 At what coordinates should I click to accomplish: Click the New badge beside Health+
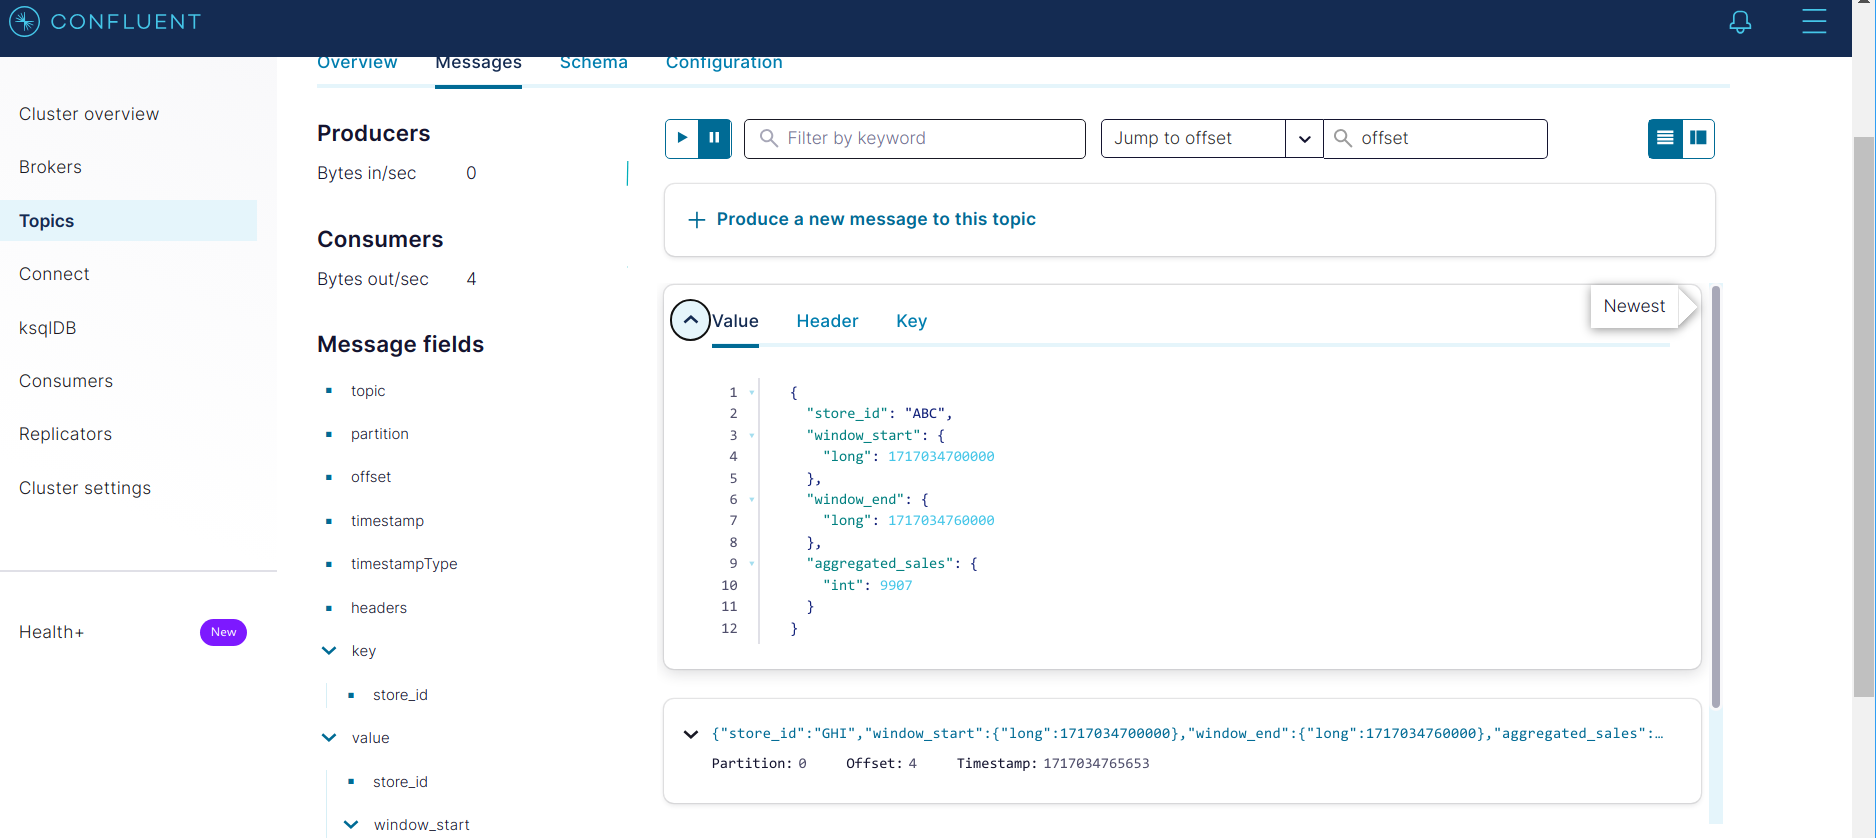point(223,632)
